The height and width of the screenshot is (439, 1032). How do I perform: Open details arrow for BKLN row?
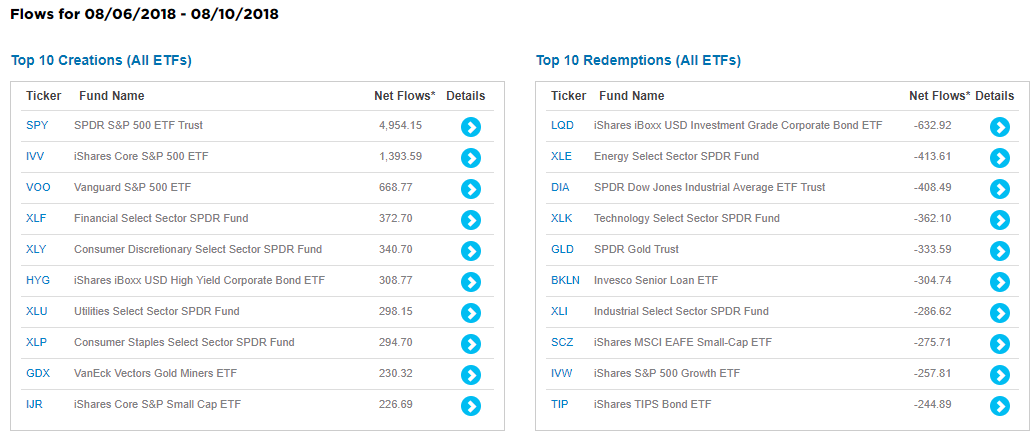pyautogui.click(x=1000, y=282)
